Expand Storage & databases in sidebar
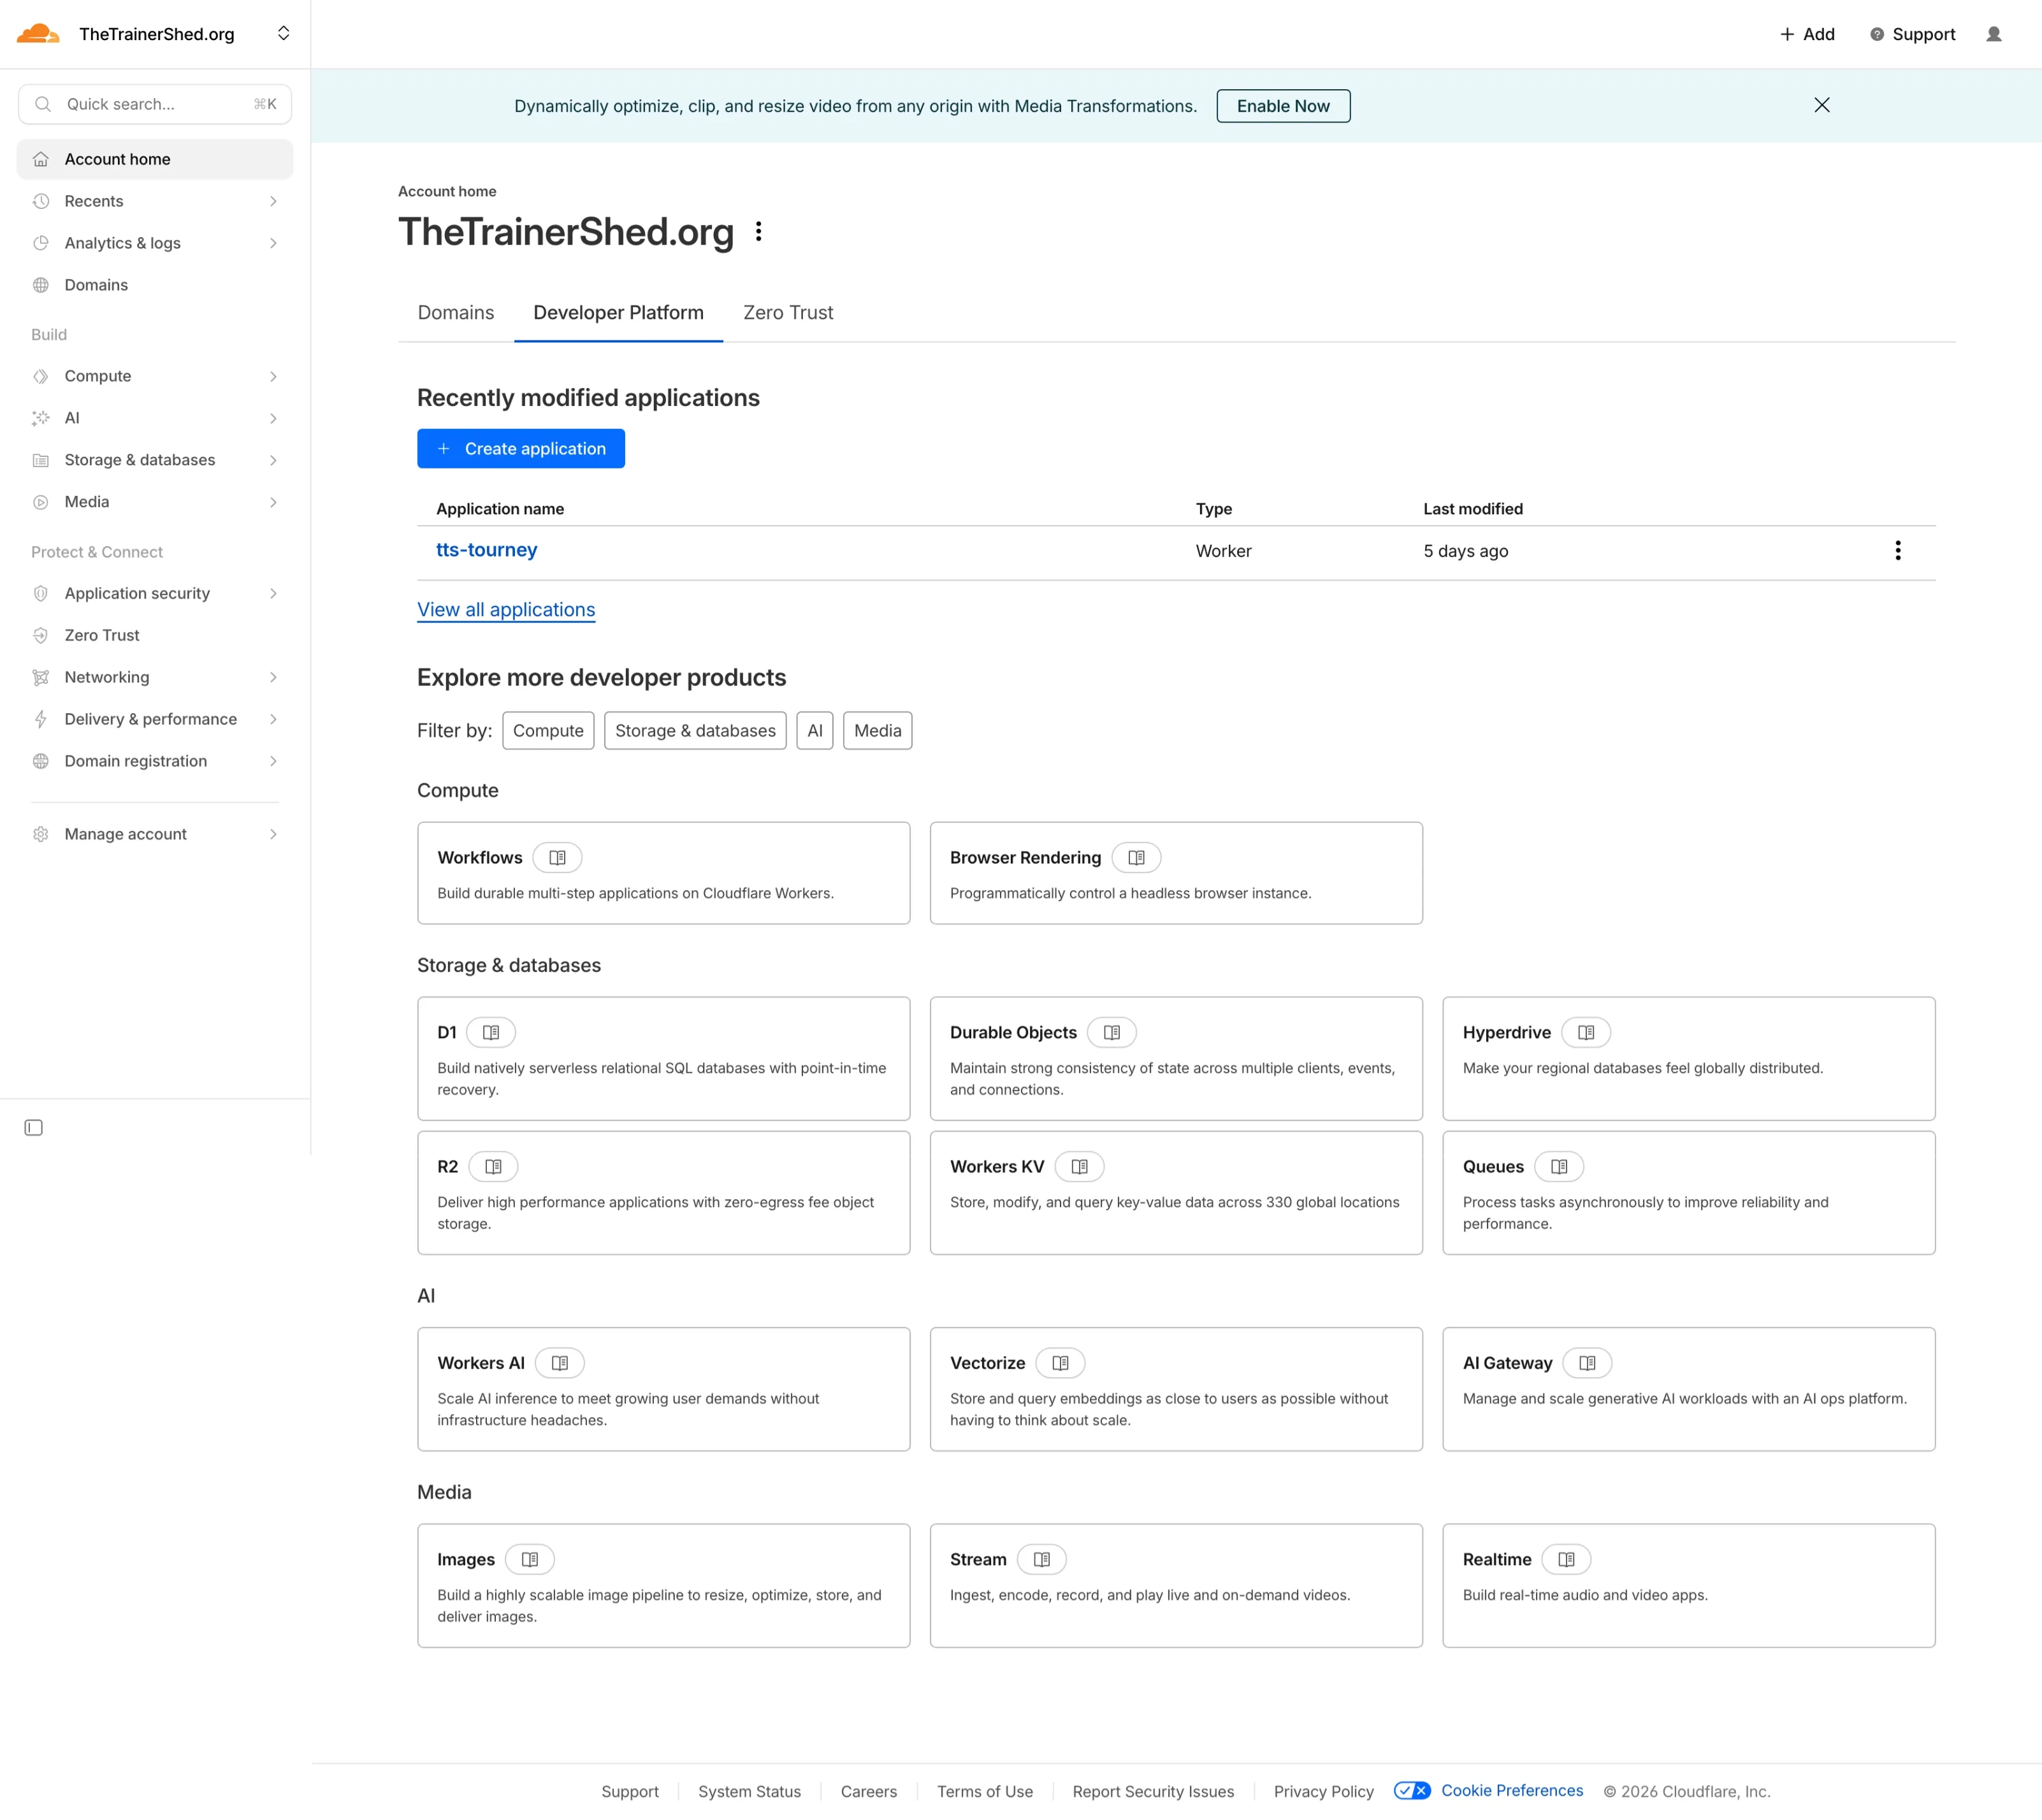The height and width of the screenshot is (1820, 2042). (x=155, y=460)
